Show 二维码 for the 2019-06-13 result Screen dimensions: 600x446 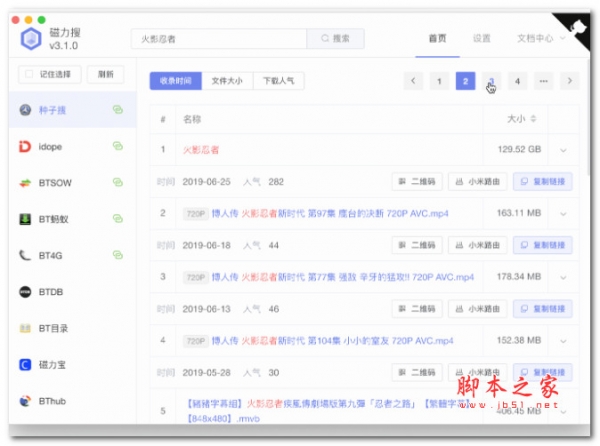pos(417,309)
